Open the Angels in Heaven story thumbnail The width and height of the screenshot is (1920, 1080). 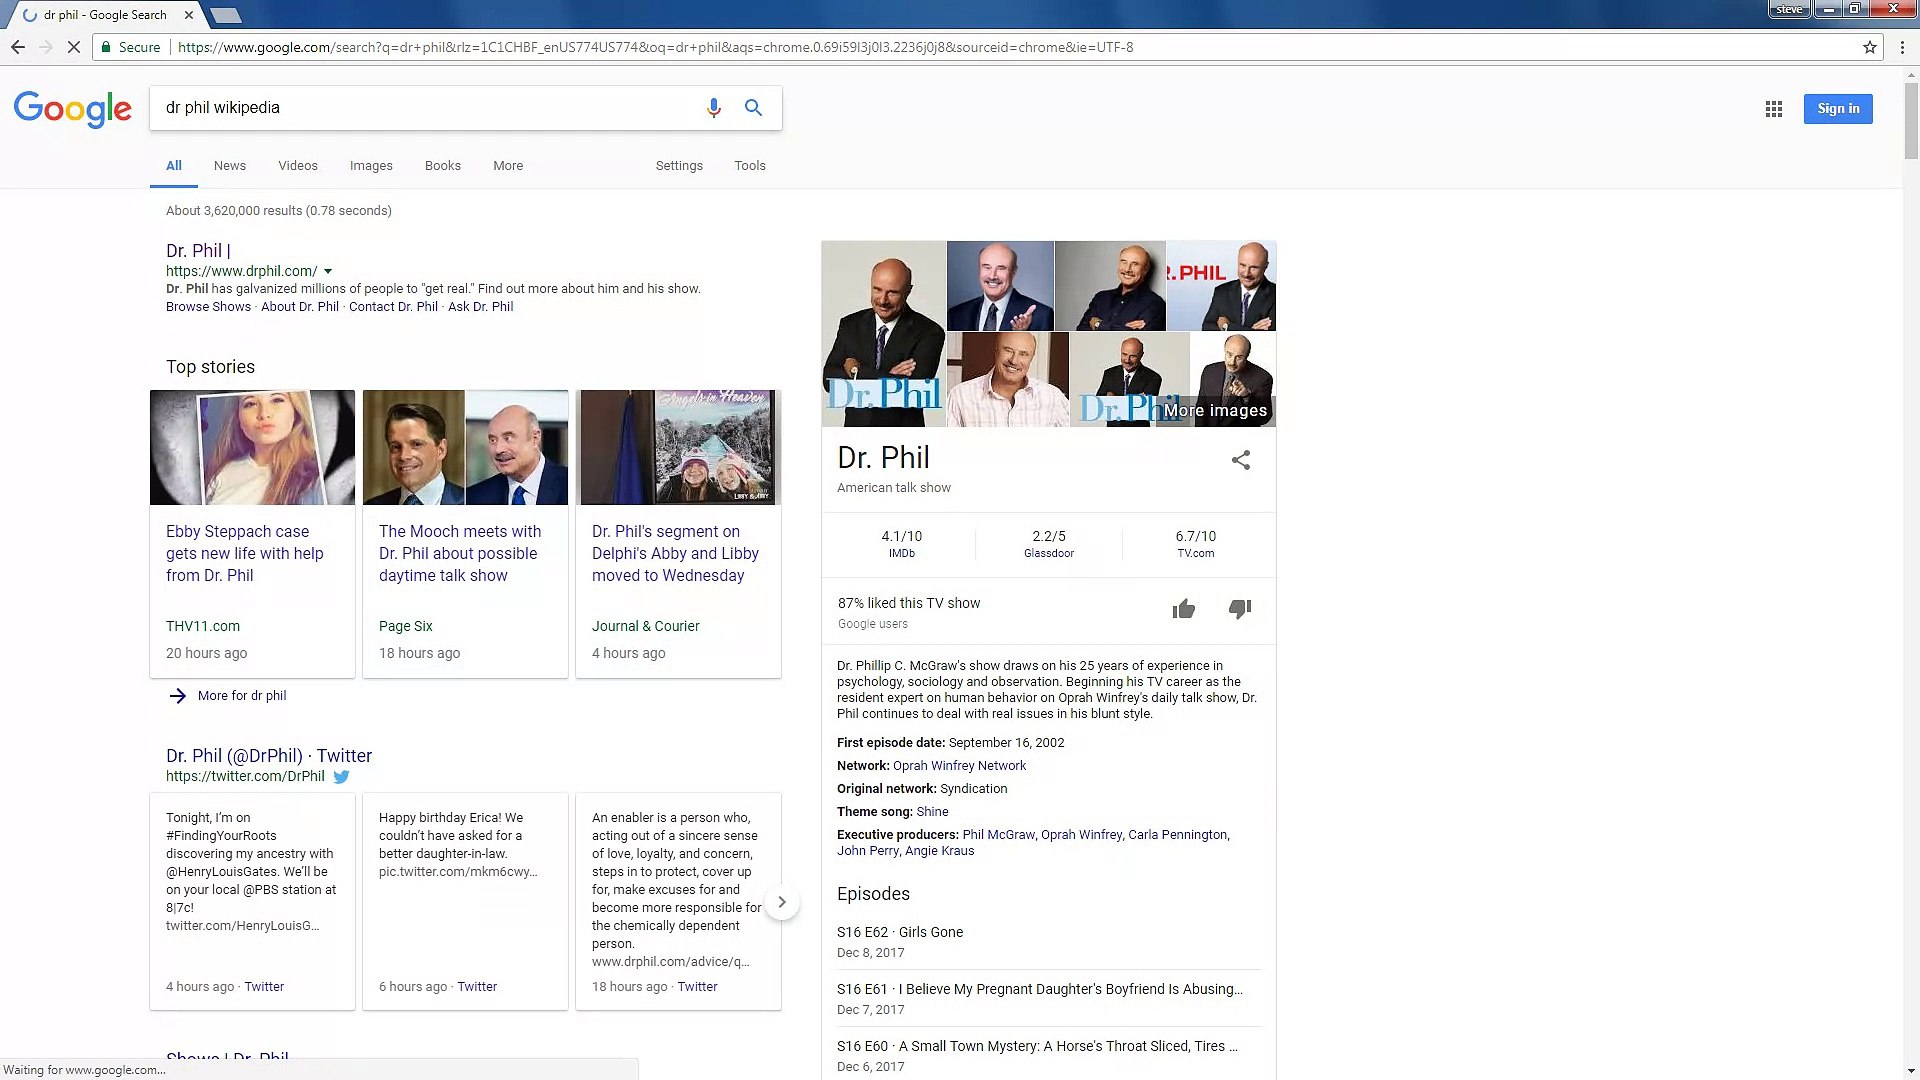pos(678,447)
